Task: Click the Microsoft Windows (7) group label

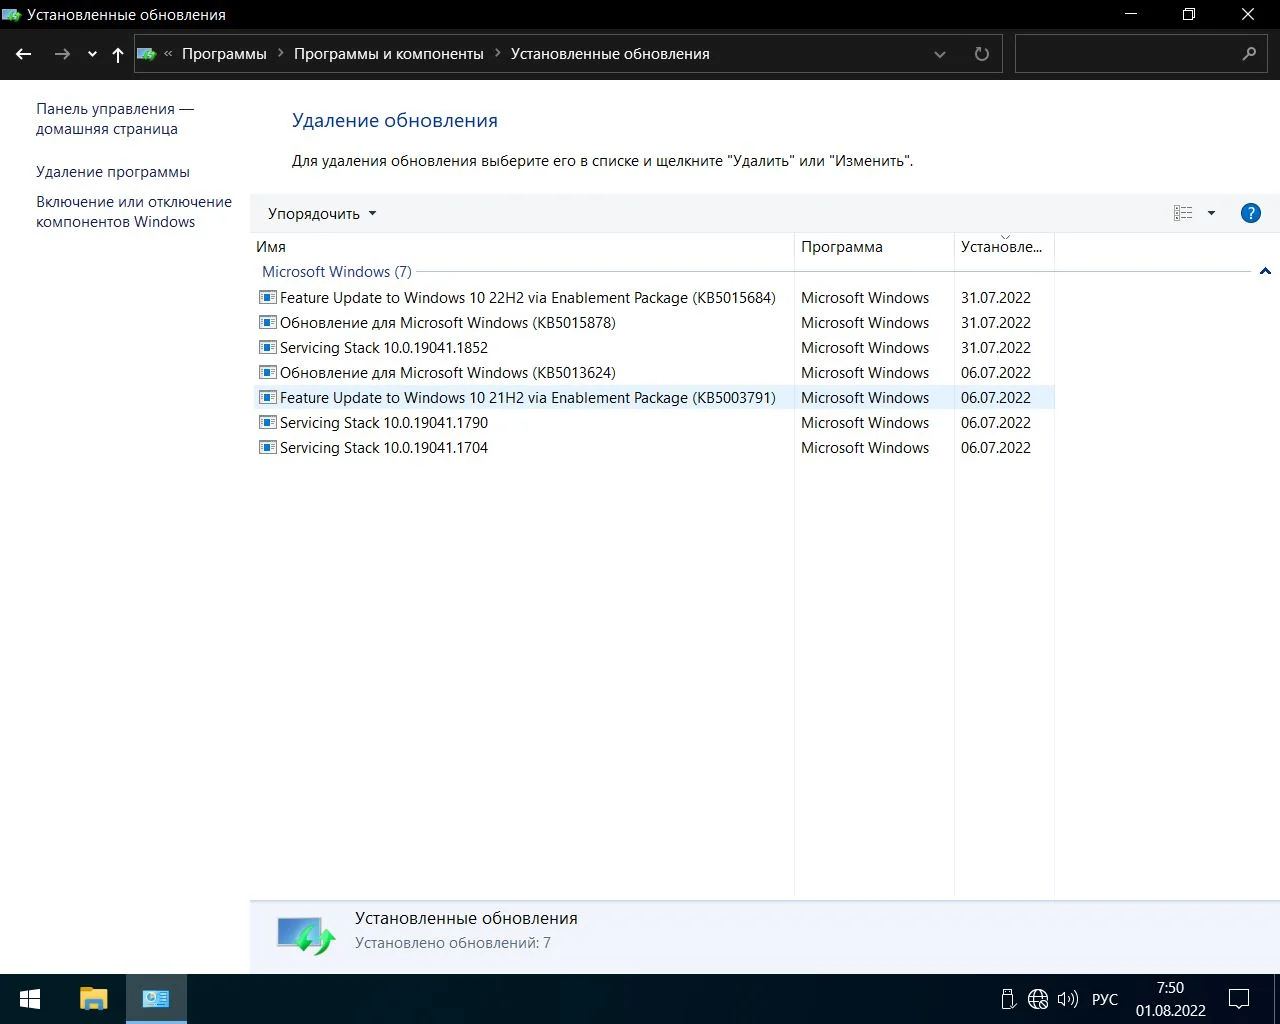Action: click(x=337, y=272)
